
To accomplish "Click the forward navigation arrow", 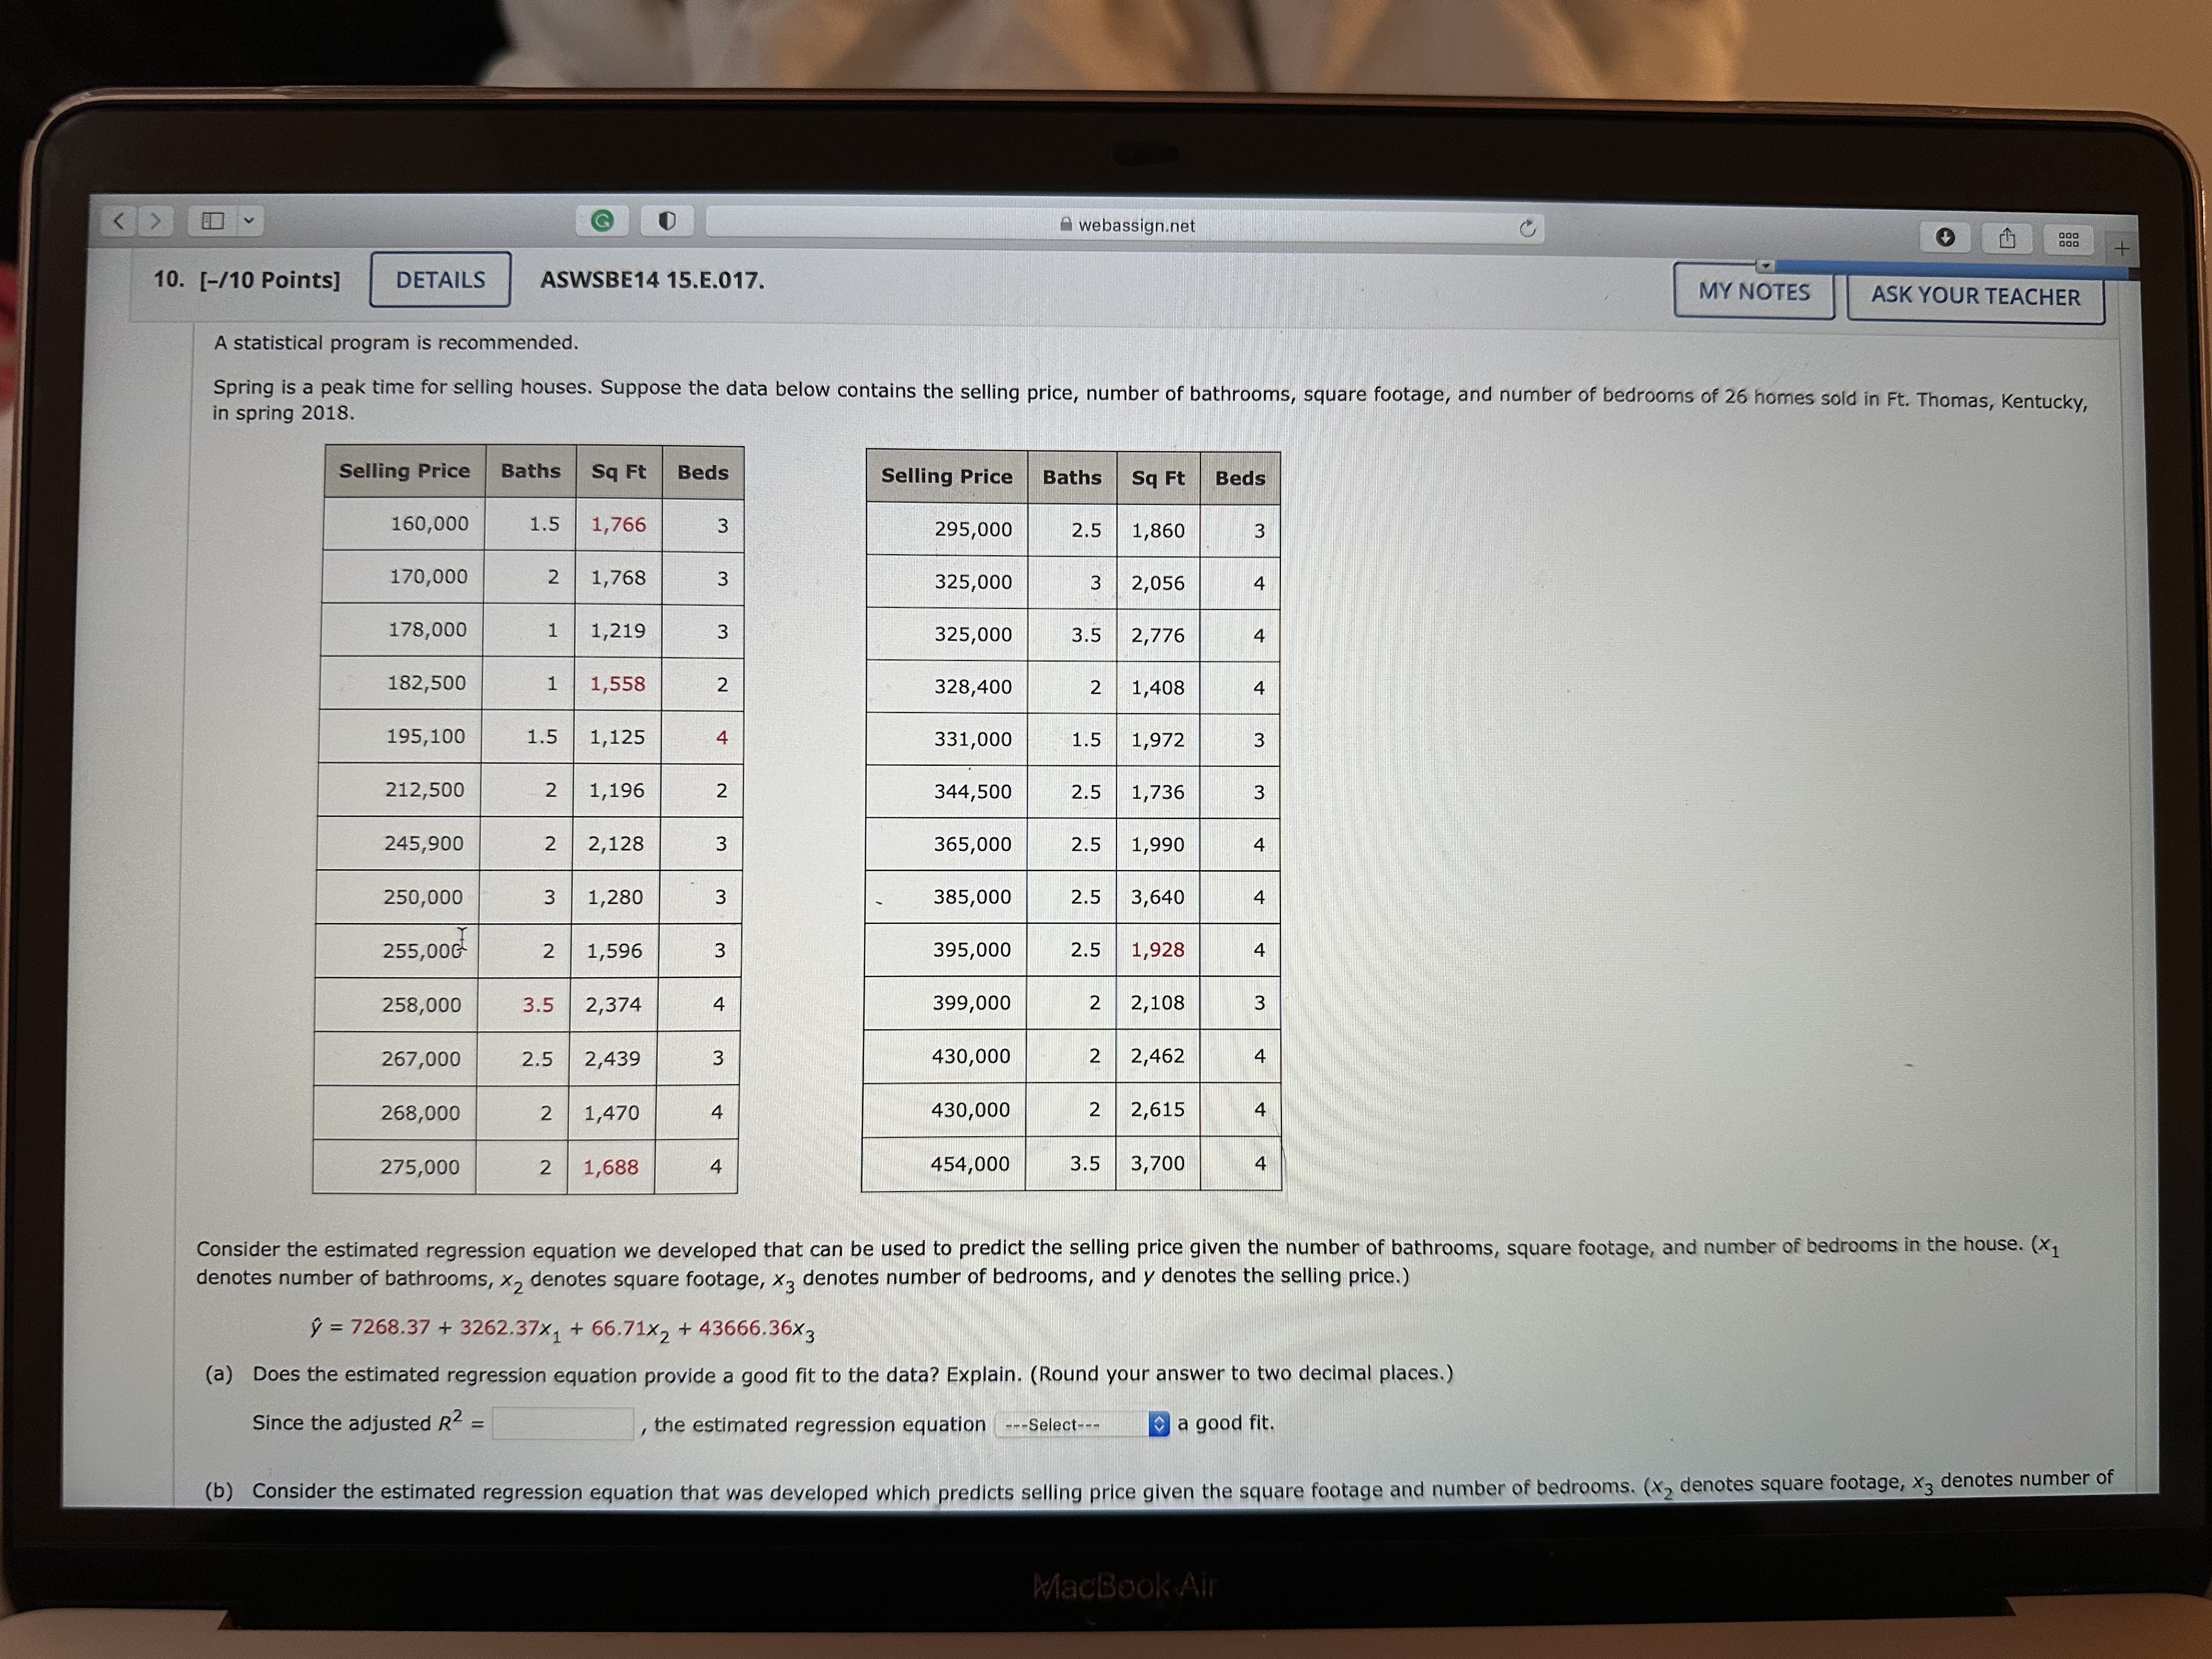I will pos(155,222).
